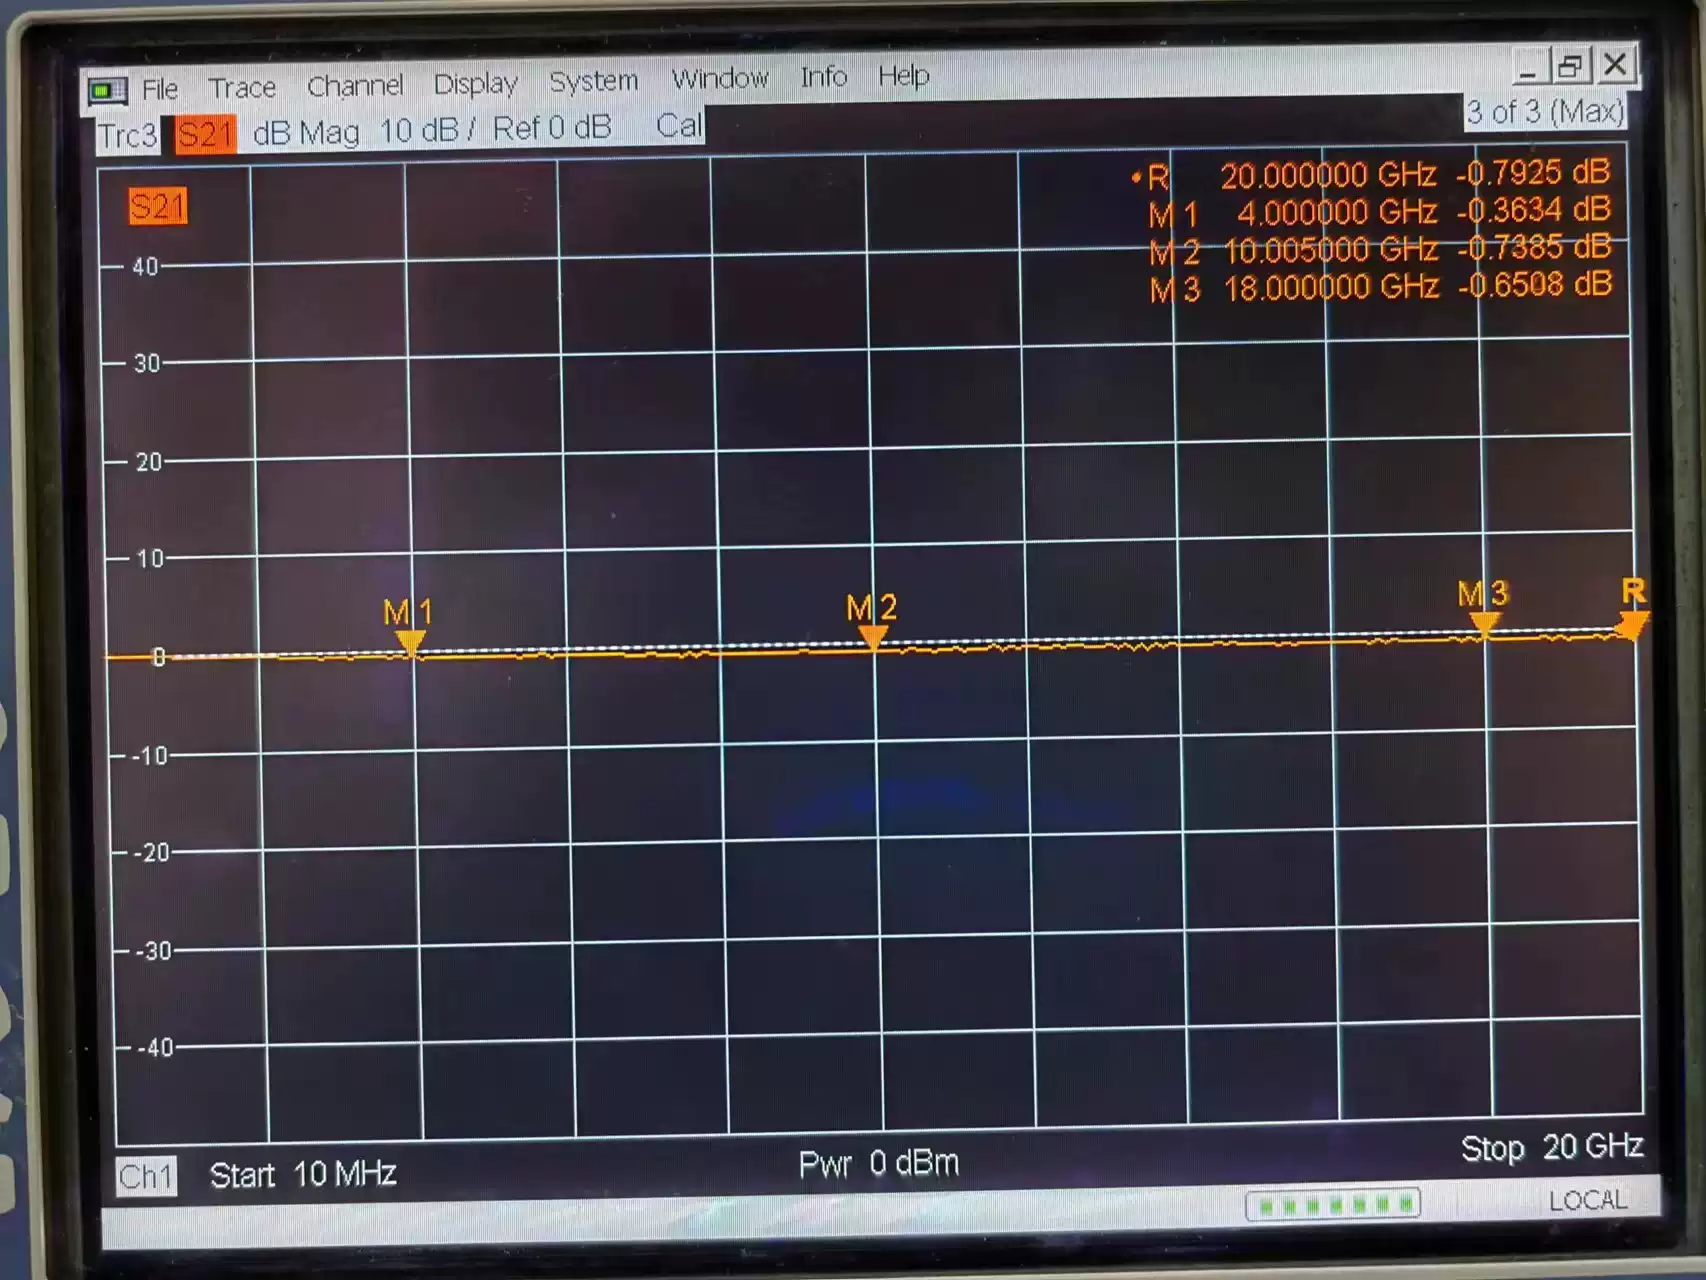This screenshot has width=1706, height=1280.
Task: Click the green sweep progress bar
Action: [x=1333, y=1204]
